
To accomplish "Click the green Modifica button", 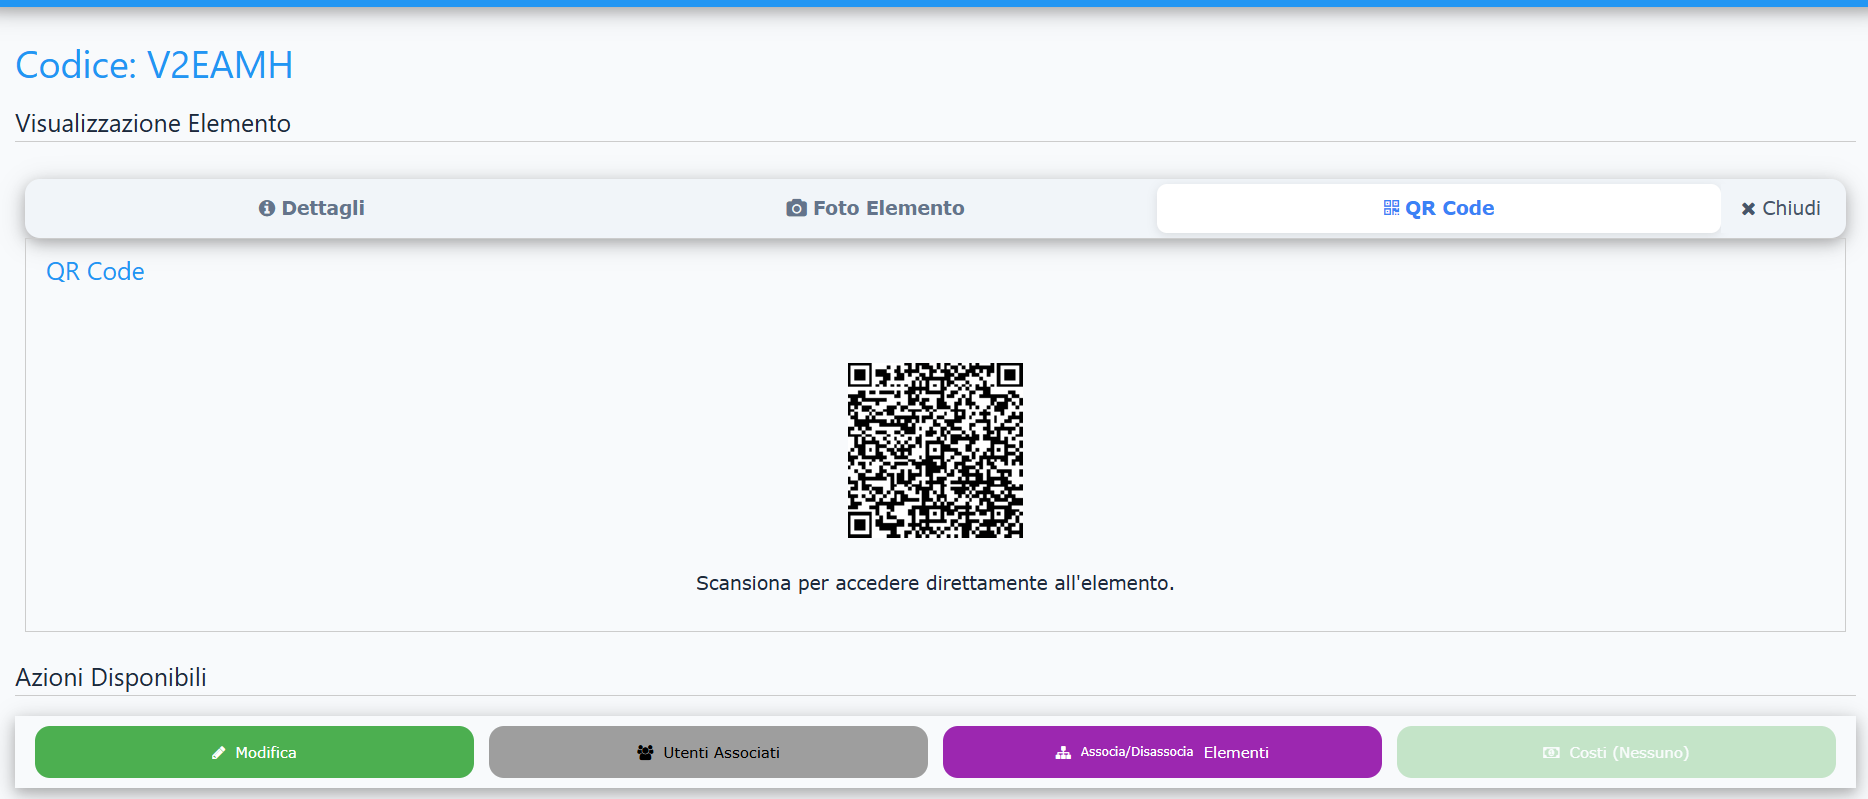I will coord(254,752).
